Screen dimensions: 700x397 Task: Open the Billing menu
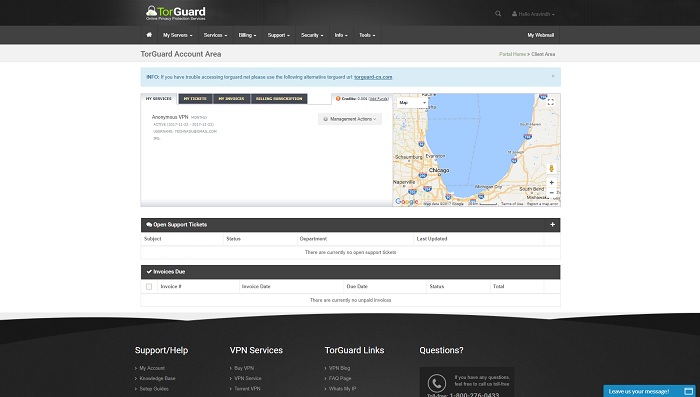[247, 35]
